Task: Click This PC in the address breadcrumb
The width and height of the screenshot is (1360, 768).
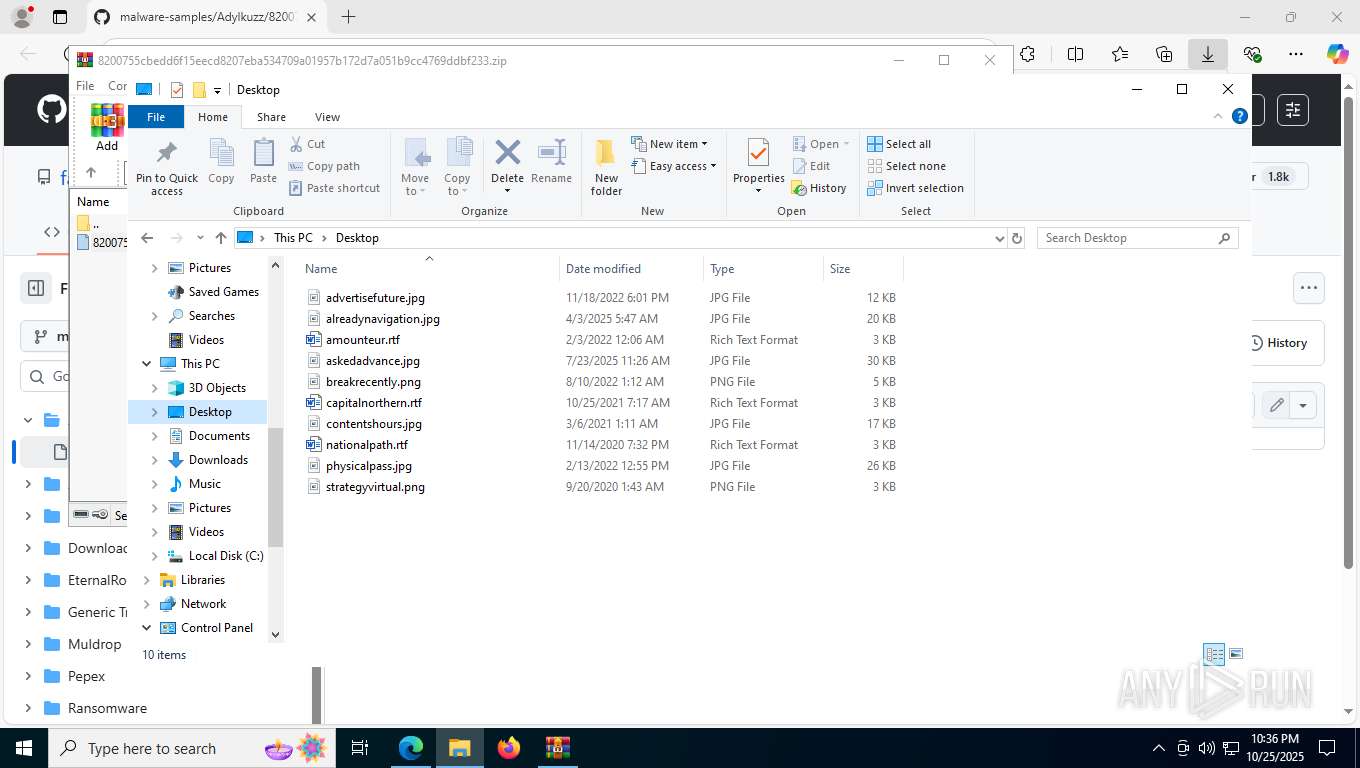Action: tap(293, 238)
